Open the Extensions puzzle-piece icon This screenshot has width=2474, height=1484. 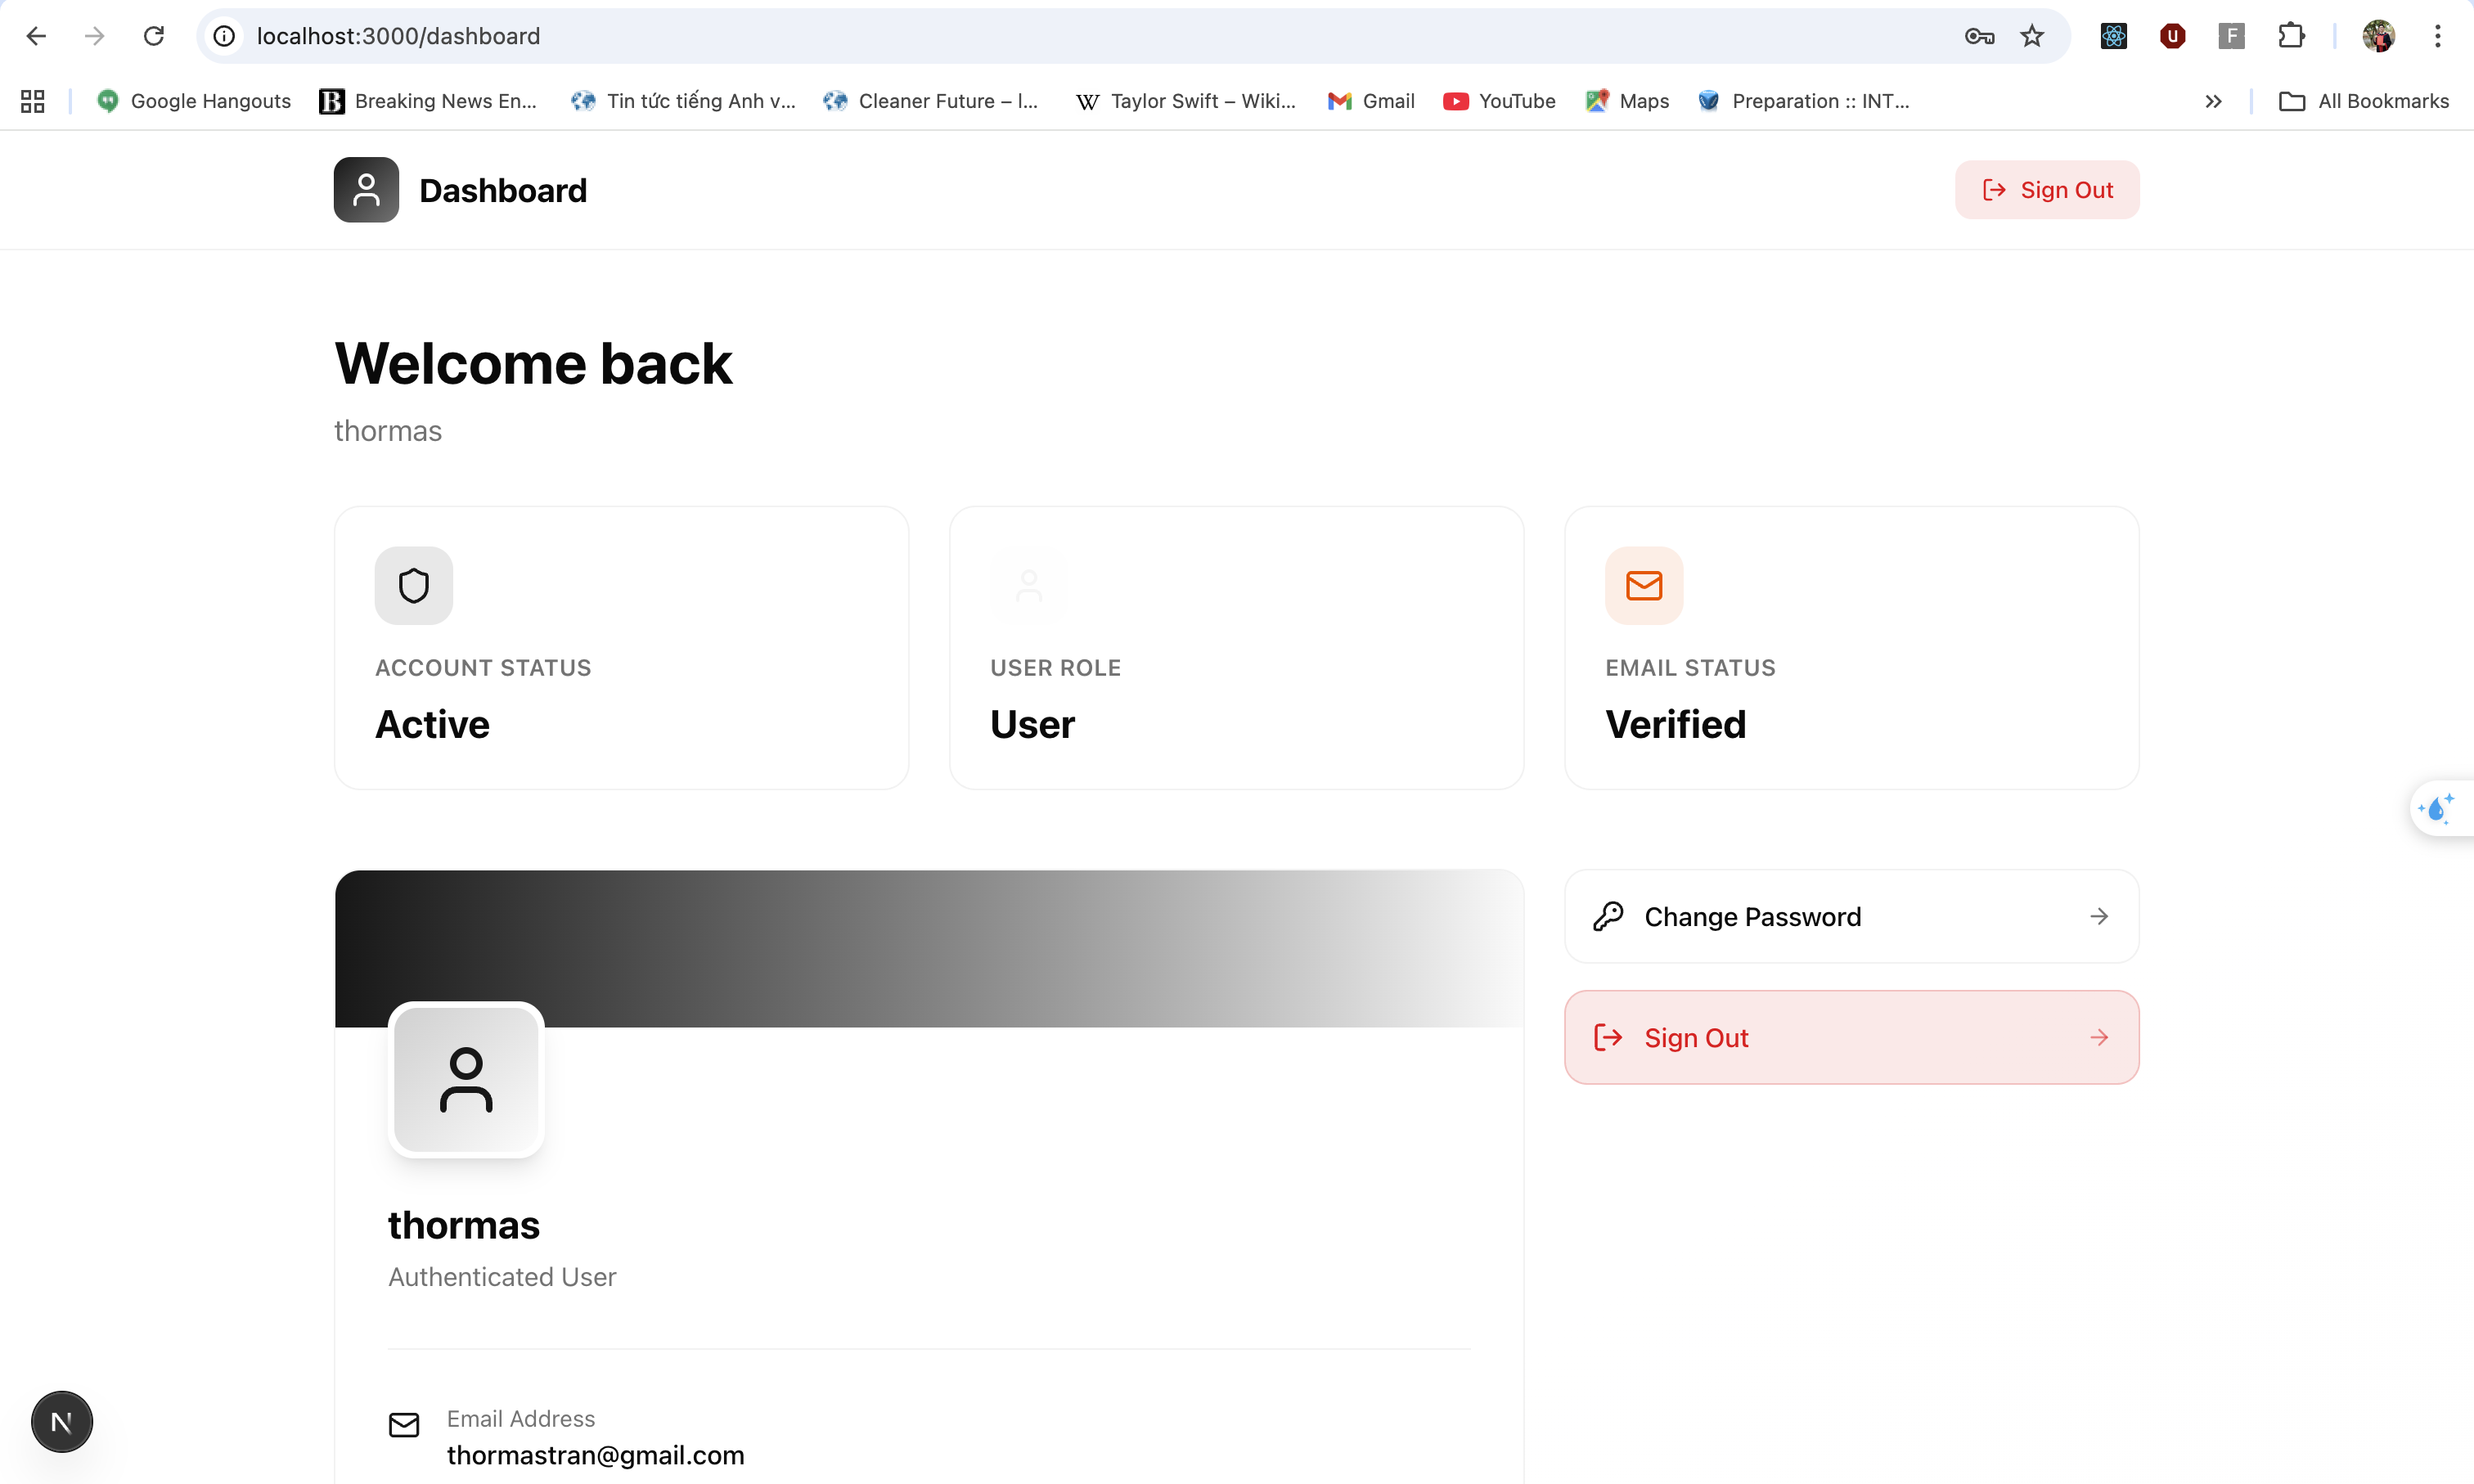[2291, 36]
